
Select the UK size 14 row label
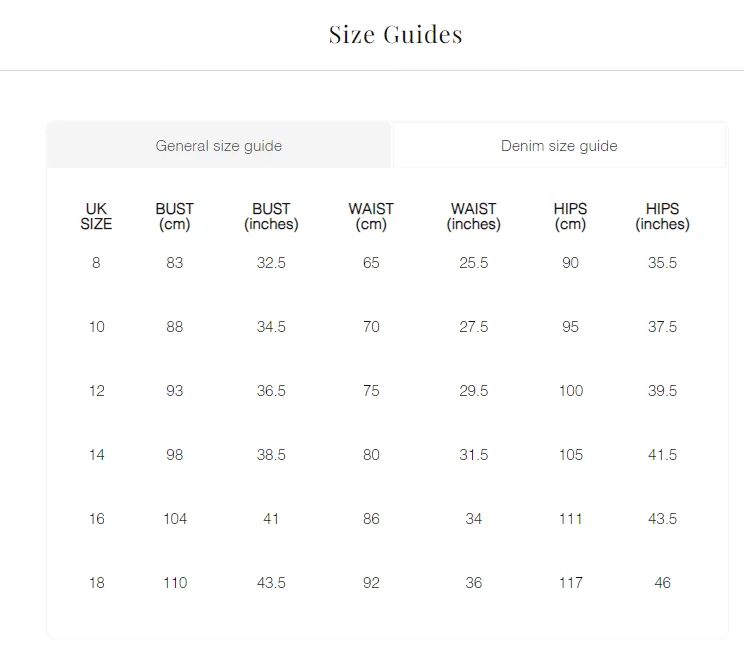click(97, 455)
